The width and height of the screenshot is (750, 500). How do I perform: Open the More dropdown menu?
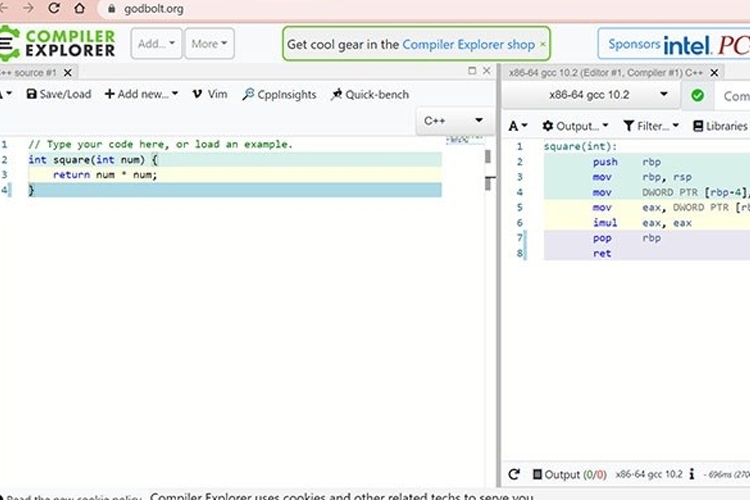click(210, 44)
